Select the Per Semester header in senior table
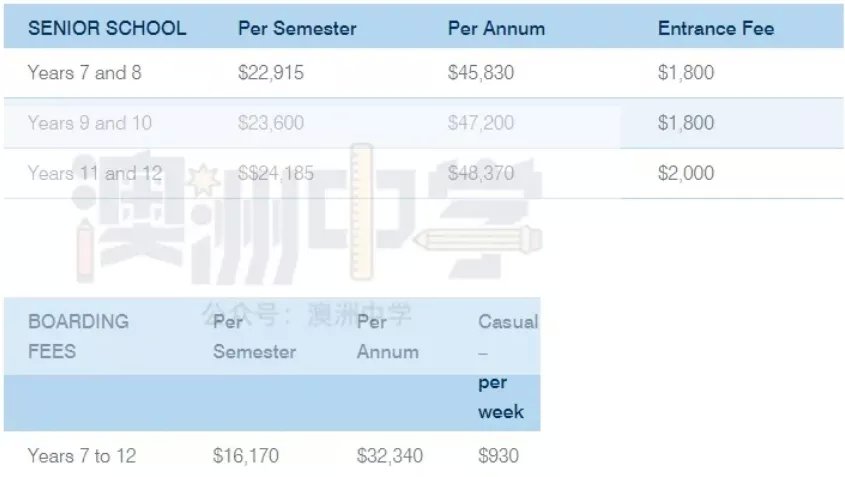The image size is (845, 477). coord(297,28)
